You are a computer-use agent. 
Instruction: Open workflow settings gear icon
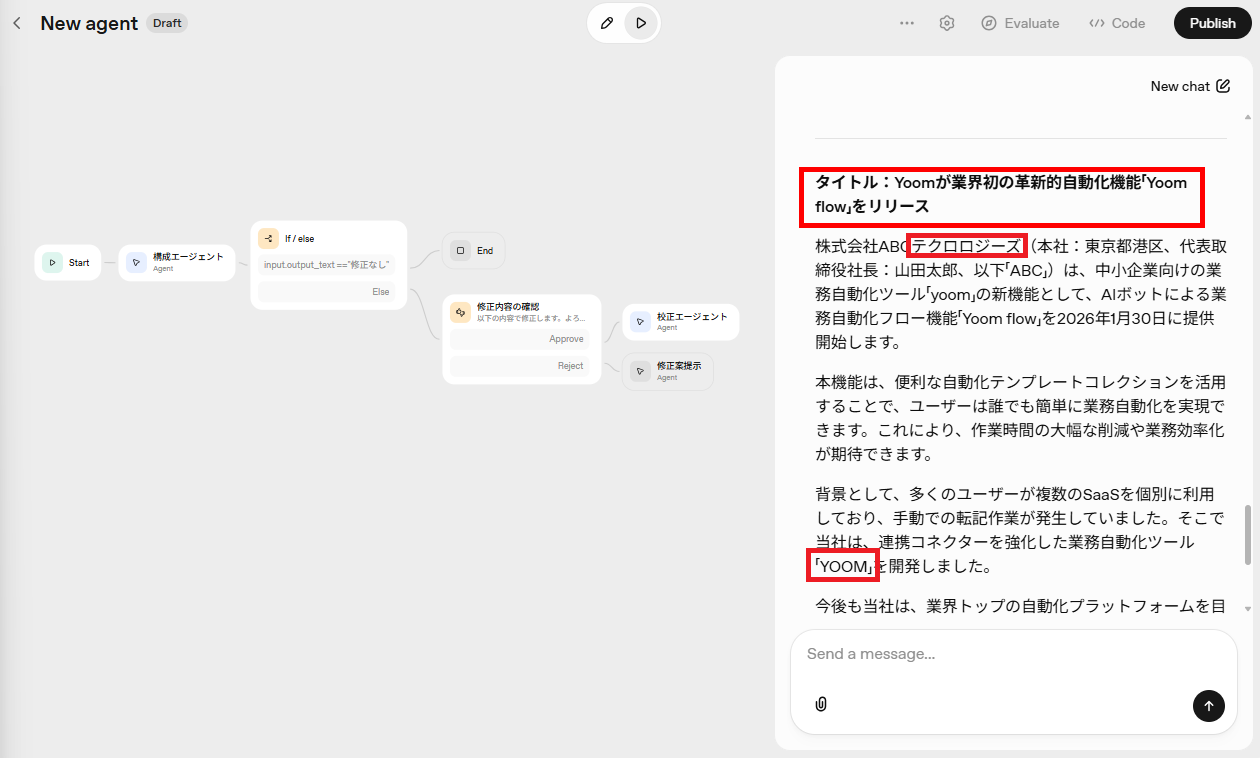[947, 23]
